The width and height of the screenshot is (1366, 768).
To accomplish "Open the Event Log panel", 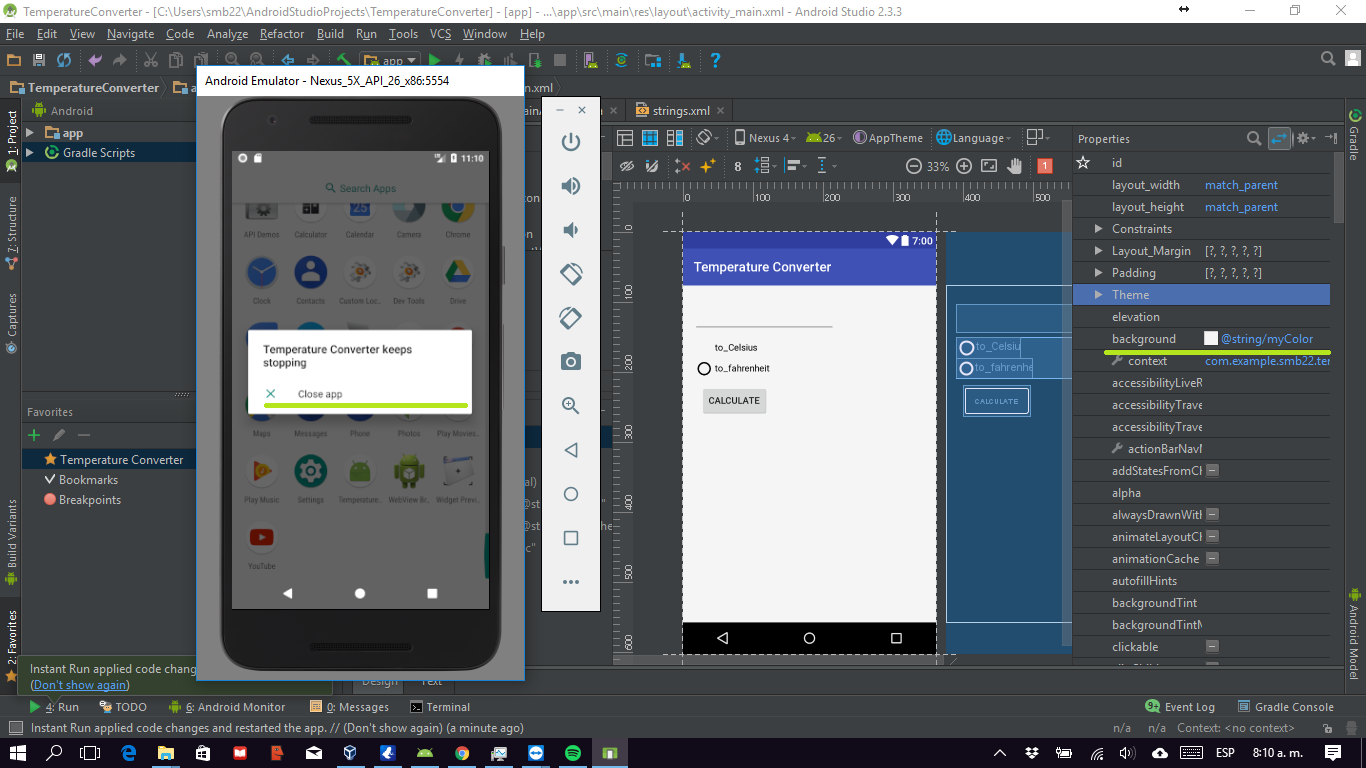I will [1180, 707].
